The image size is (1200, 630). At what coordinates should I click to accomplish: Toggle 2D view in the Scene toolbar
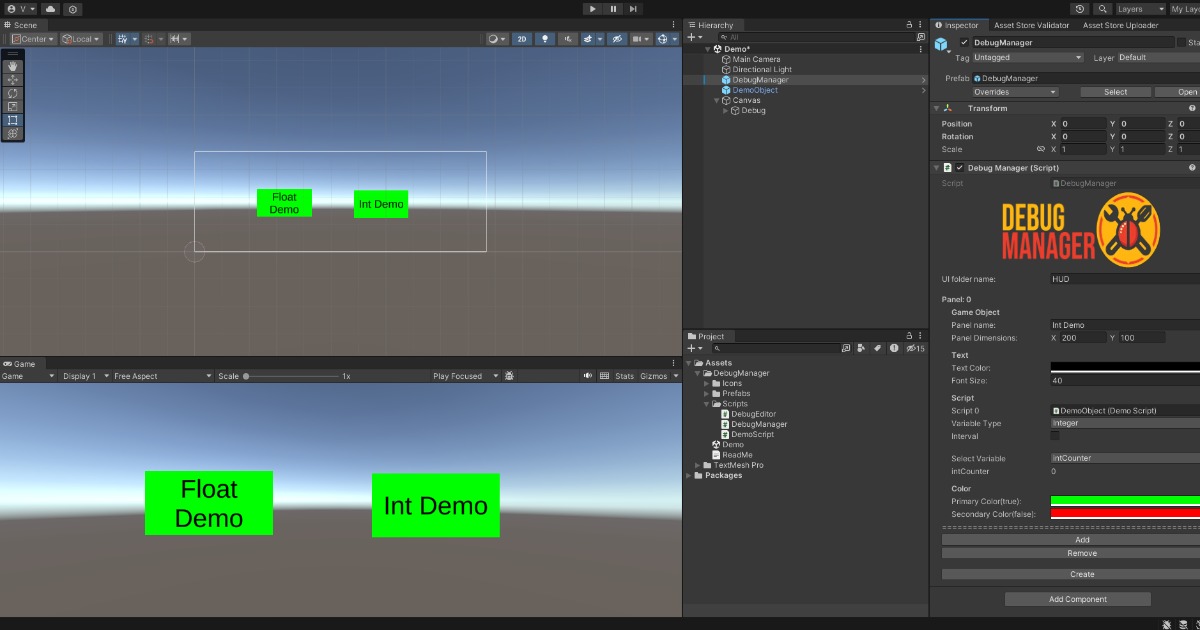522,38
